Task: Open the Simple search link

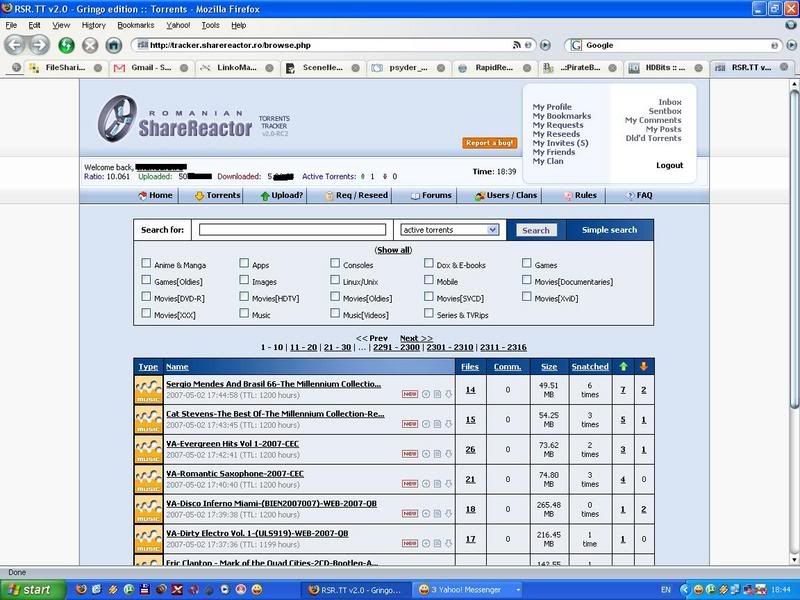Action: point(609,230)
